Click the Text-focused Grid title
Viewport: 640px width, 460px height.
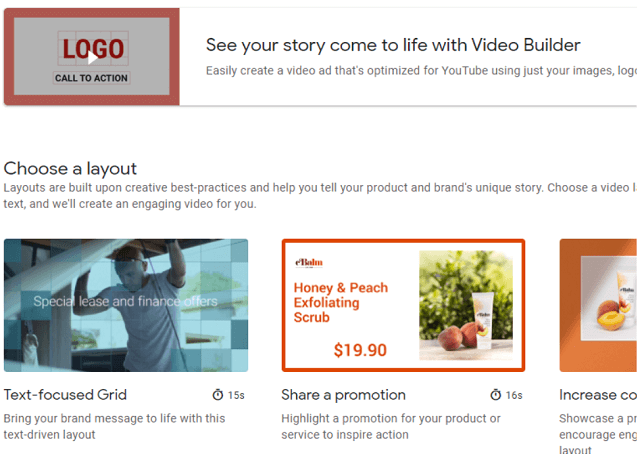[x=65, y=395]
